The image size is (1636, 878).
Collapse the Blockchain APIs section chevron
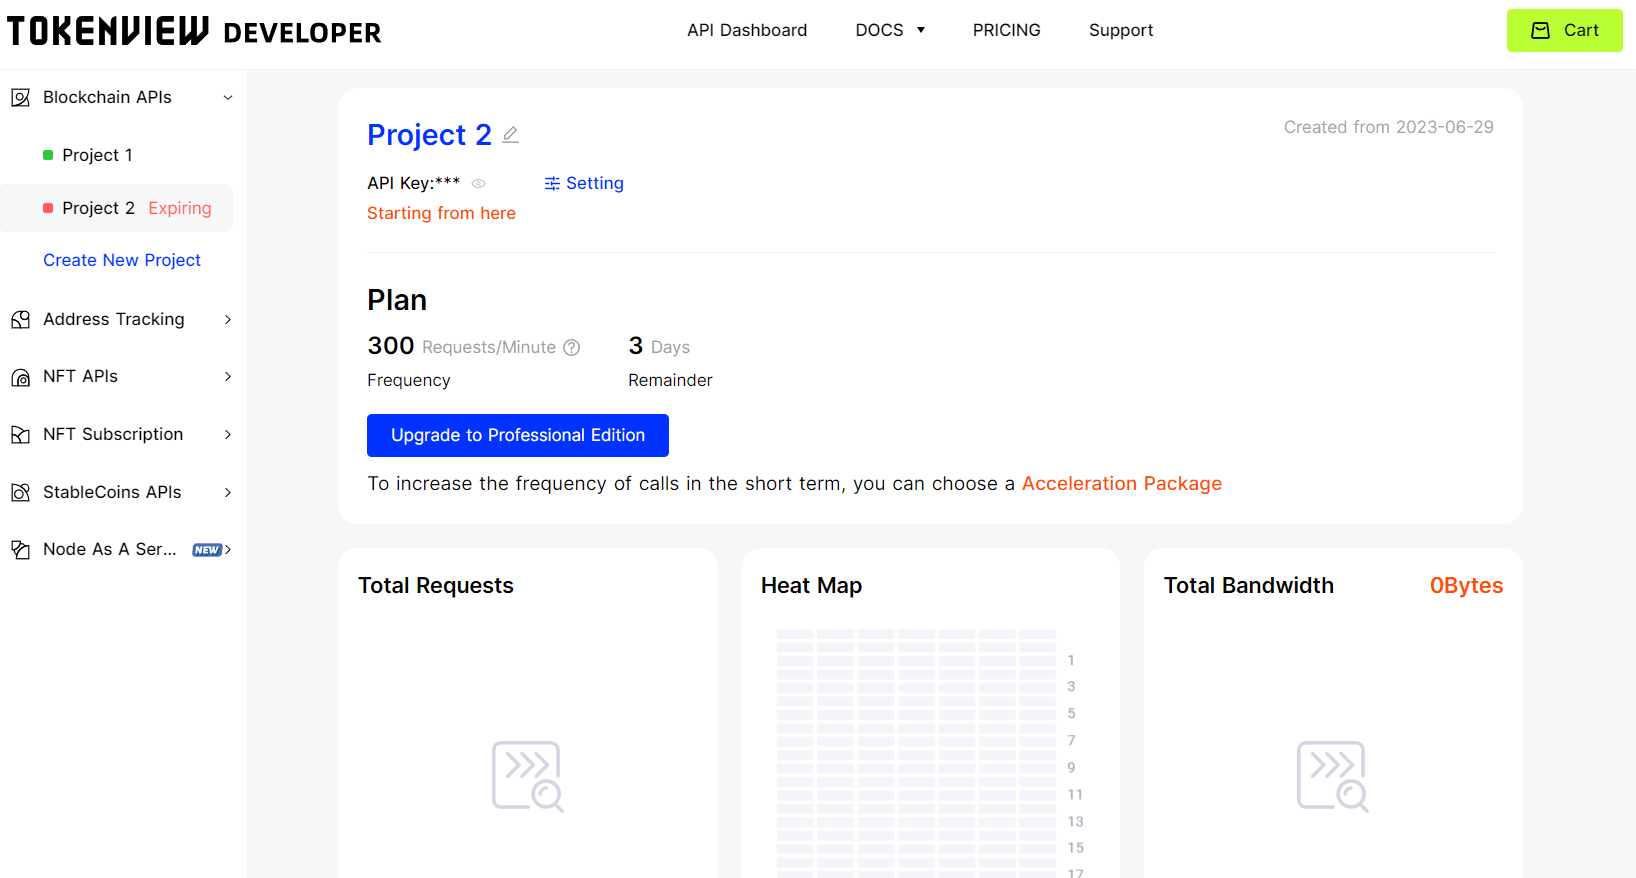pyautogui.click(x=228, y=98)
